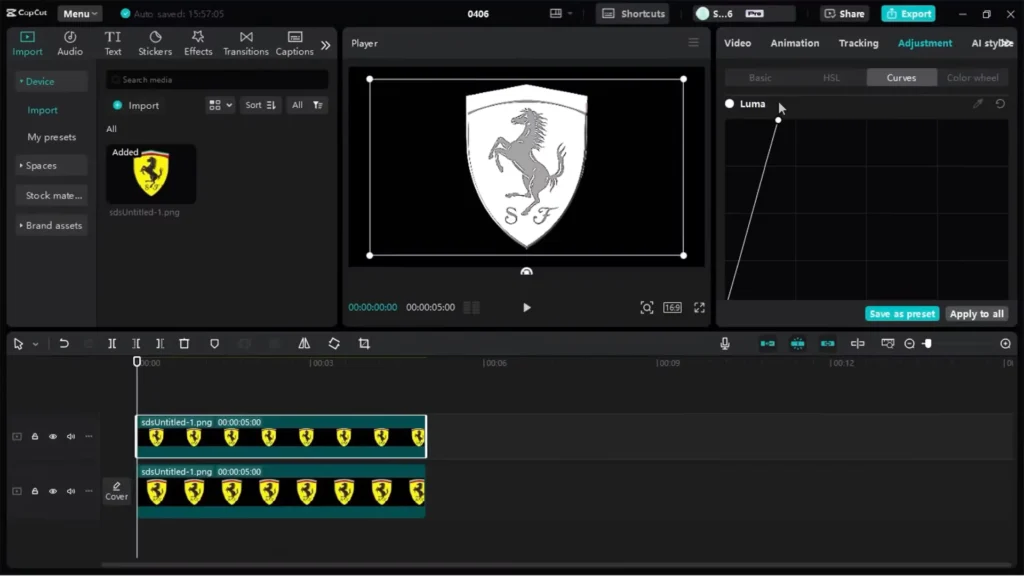Switch to the Color wheel tab
The width and height of the screenshot is (1024, 576).
pos(972,78)
